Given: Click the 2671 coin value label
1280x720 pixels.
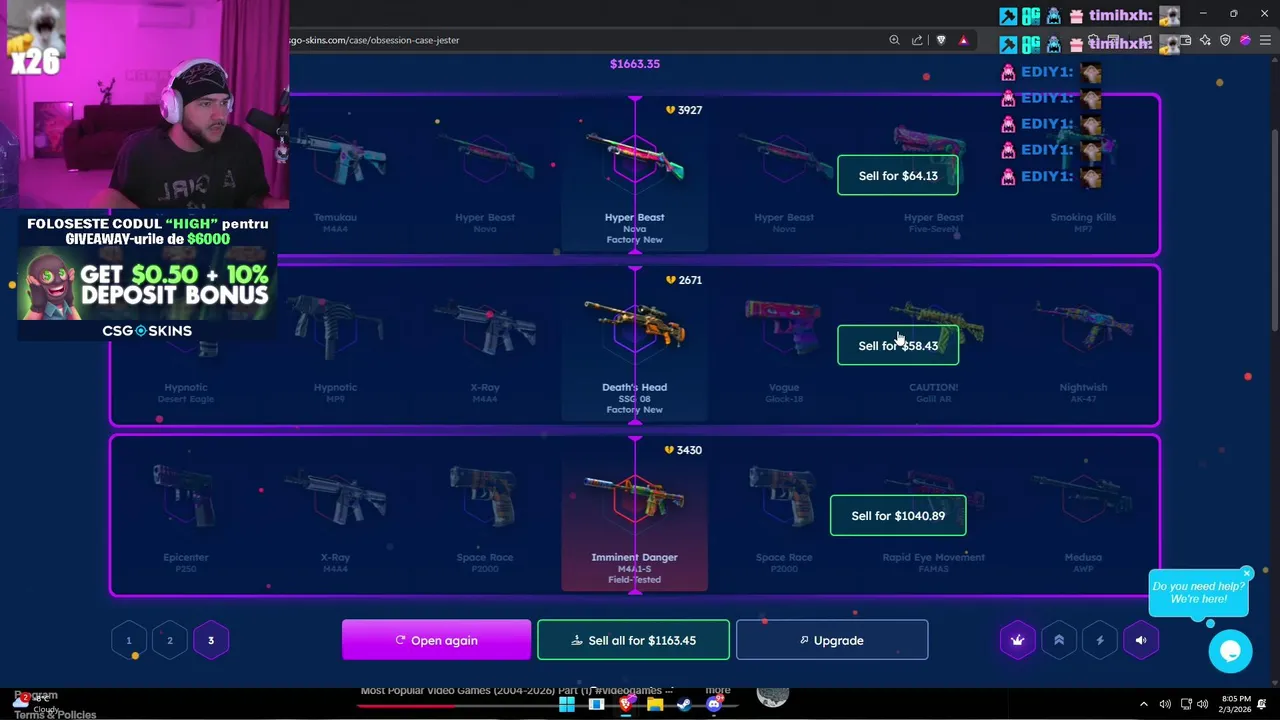Looking at the screenshot, I should coord(684,280).
